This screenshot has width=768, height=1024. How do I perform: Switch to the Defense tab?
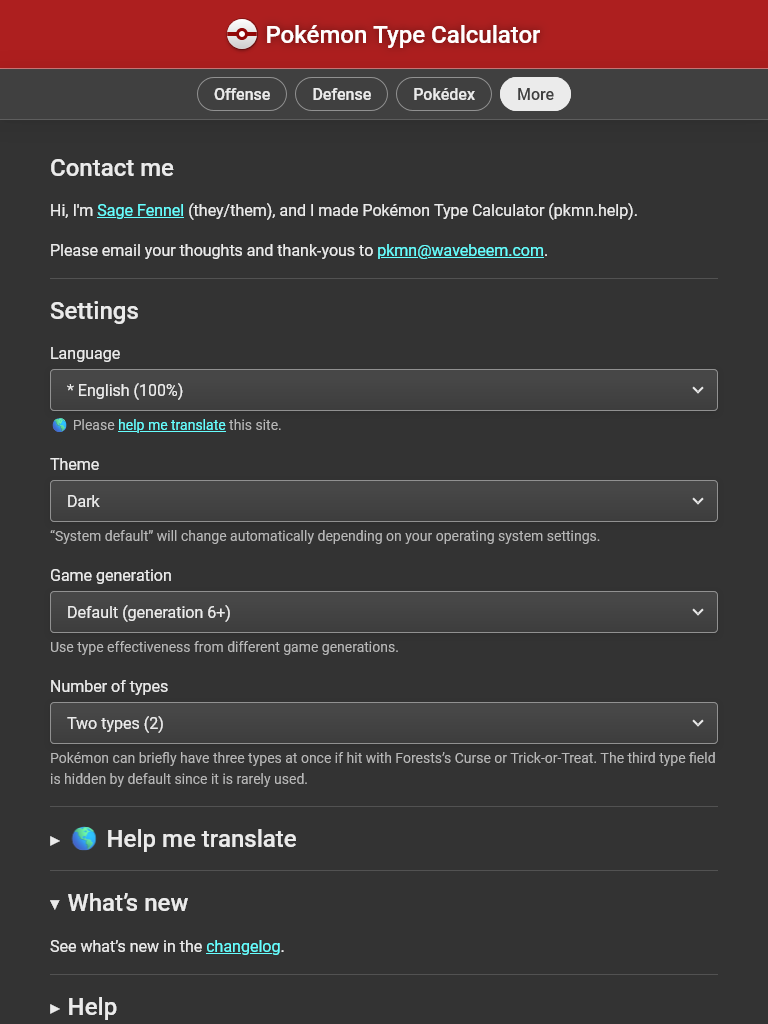[x=342, y=94]
